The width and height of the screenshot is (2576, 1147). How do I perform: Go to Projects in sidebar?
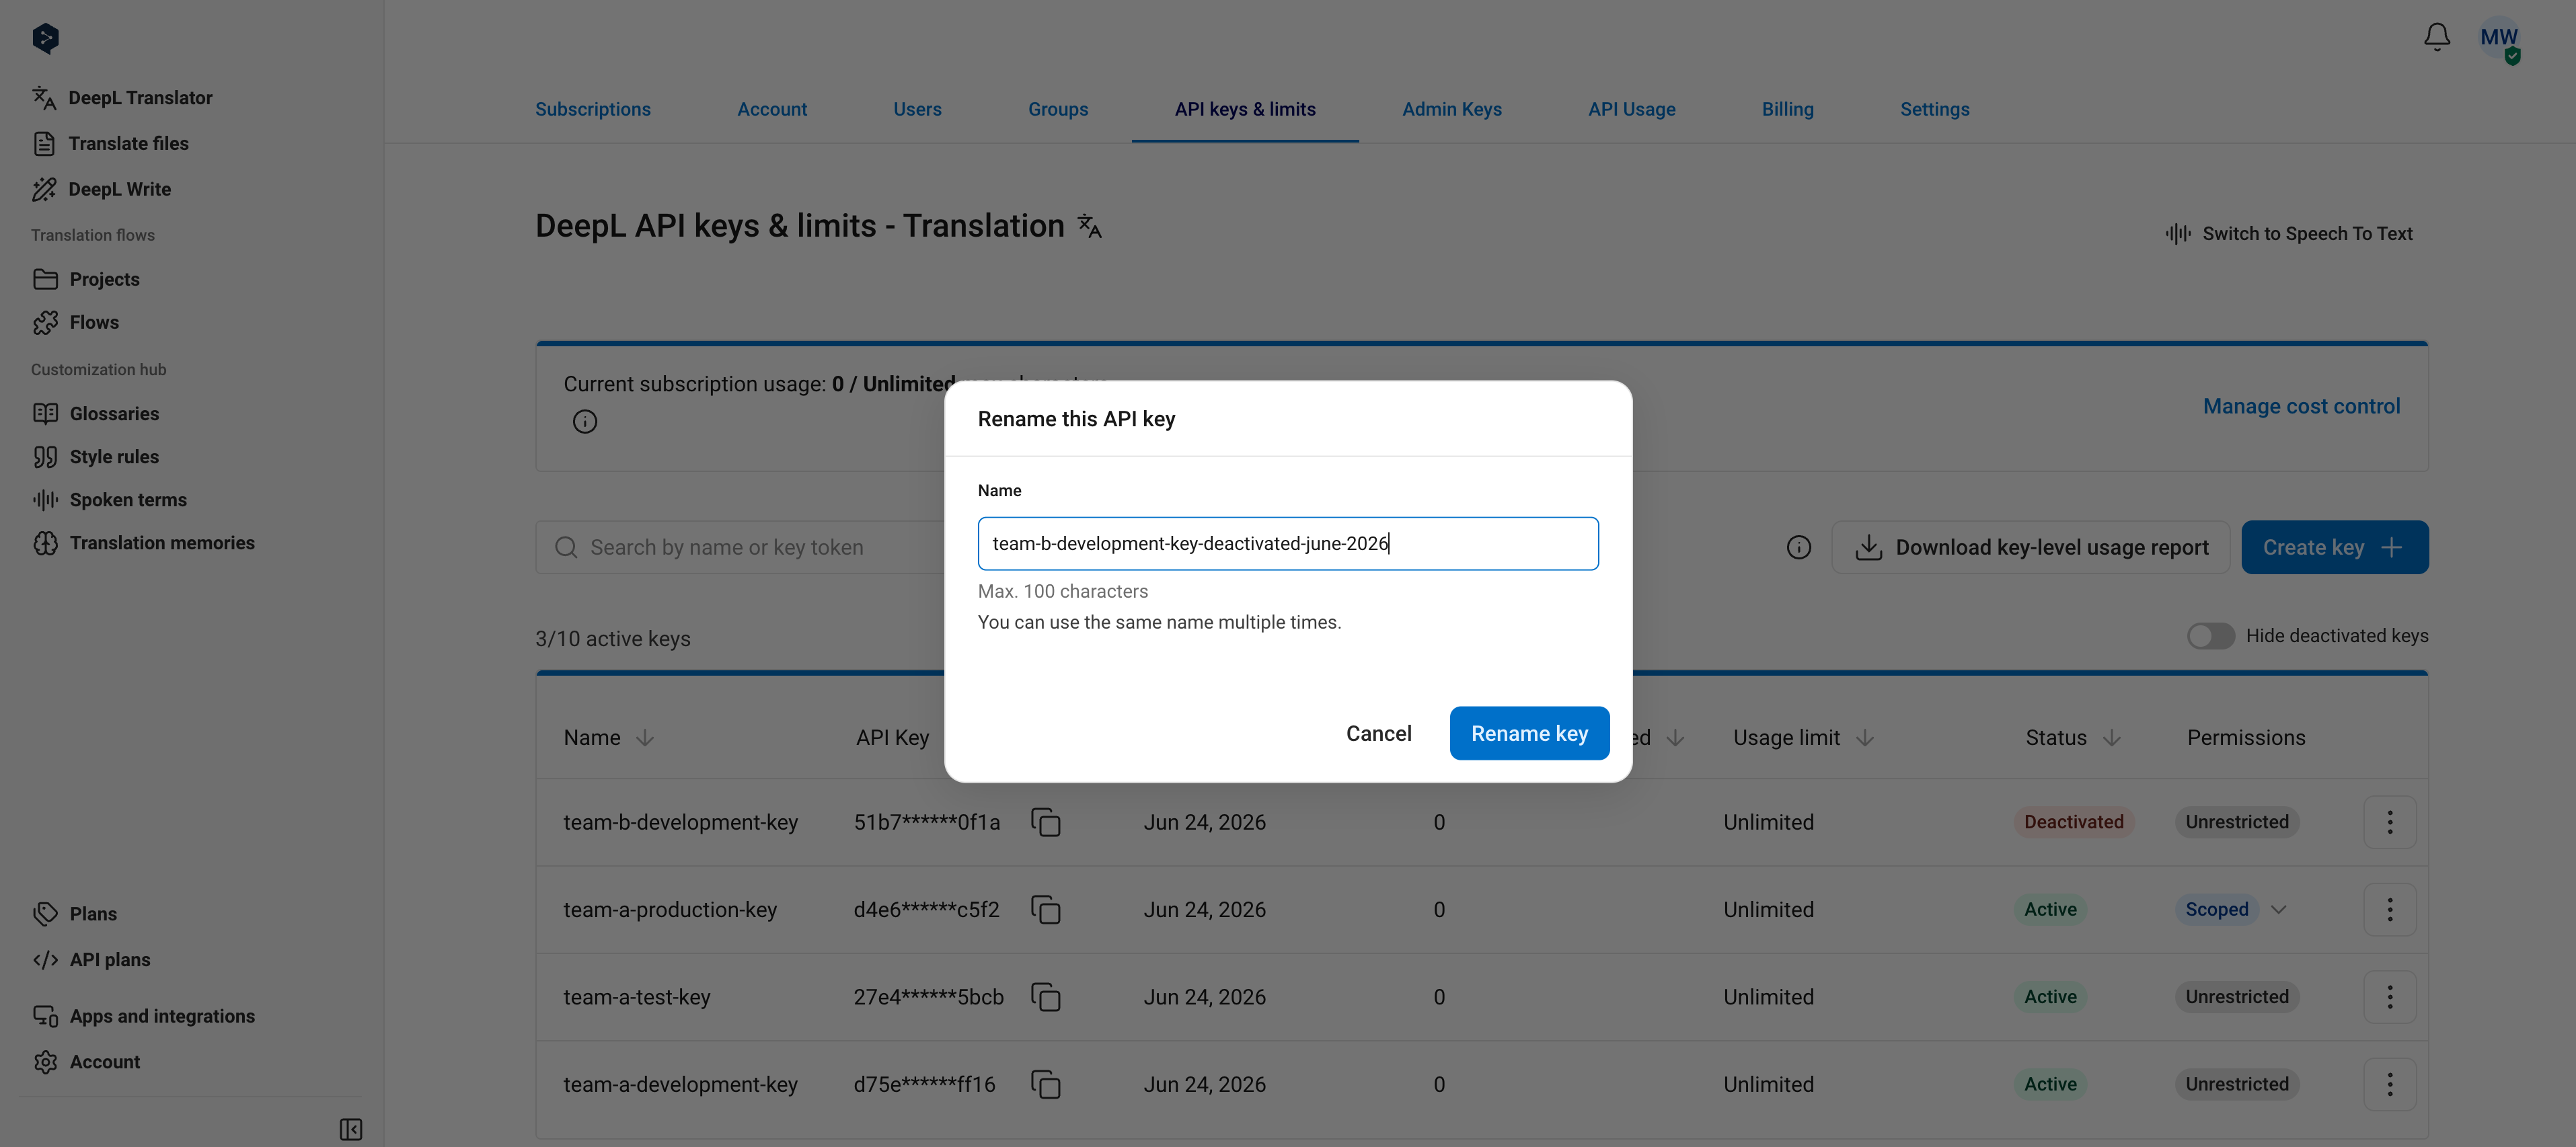click(x=86, y=279)
